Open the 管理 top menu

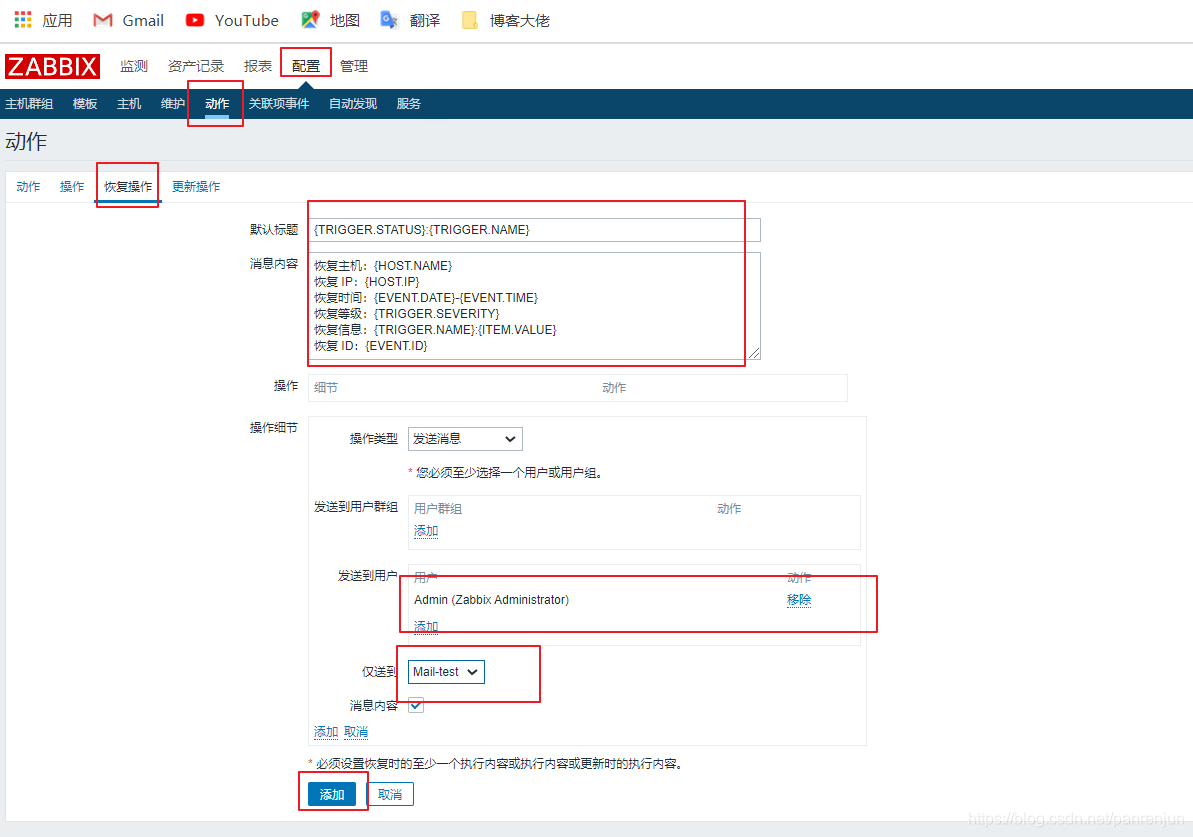click(x=354, y=66)
